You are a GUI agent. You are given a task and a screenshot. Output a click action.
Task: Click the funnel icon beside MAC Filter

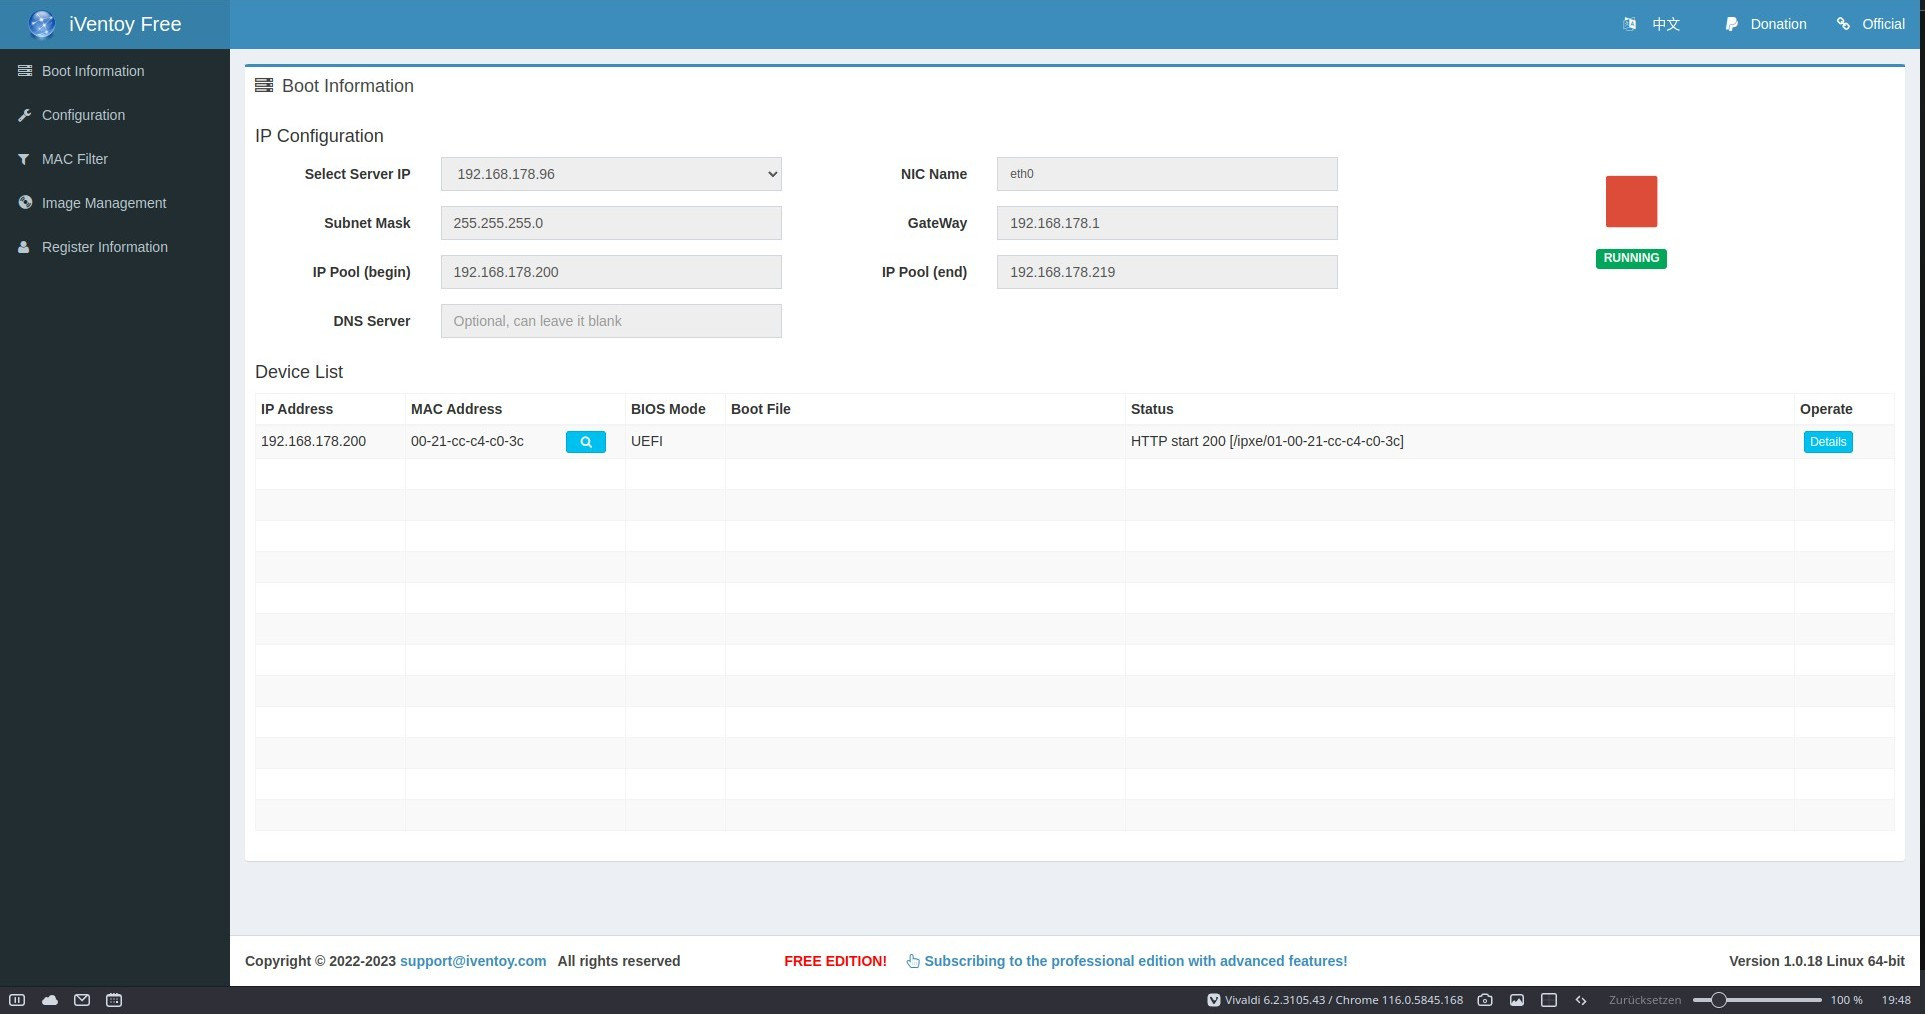pyautogui.click(x=24, y=159)
